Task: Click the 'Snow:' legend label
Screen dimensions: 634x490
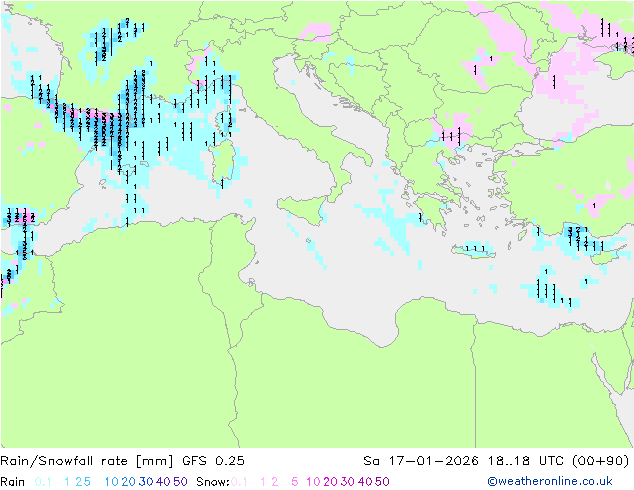Action: point(213,482)
